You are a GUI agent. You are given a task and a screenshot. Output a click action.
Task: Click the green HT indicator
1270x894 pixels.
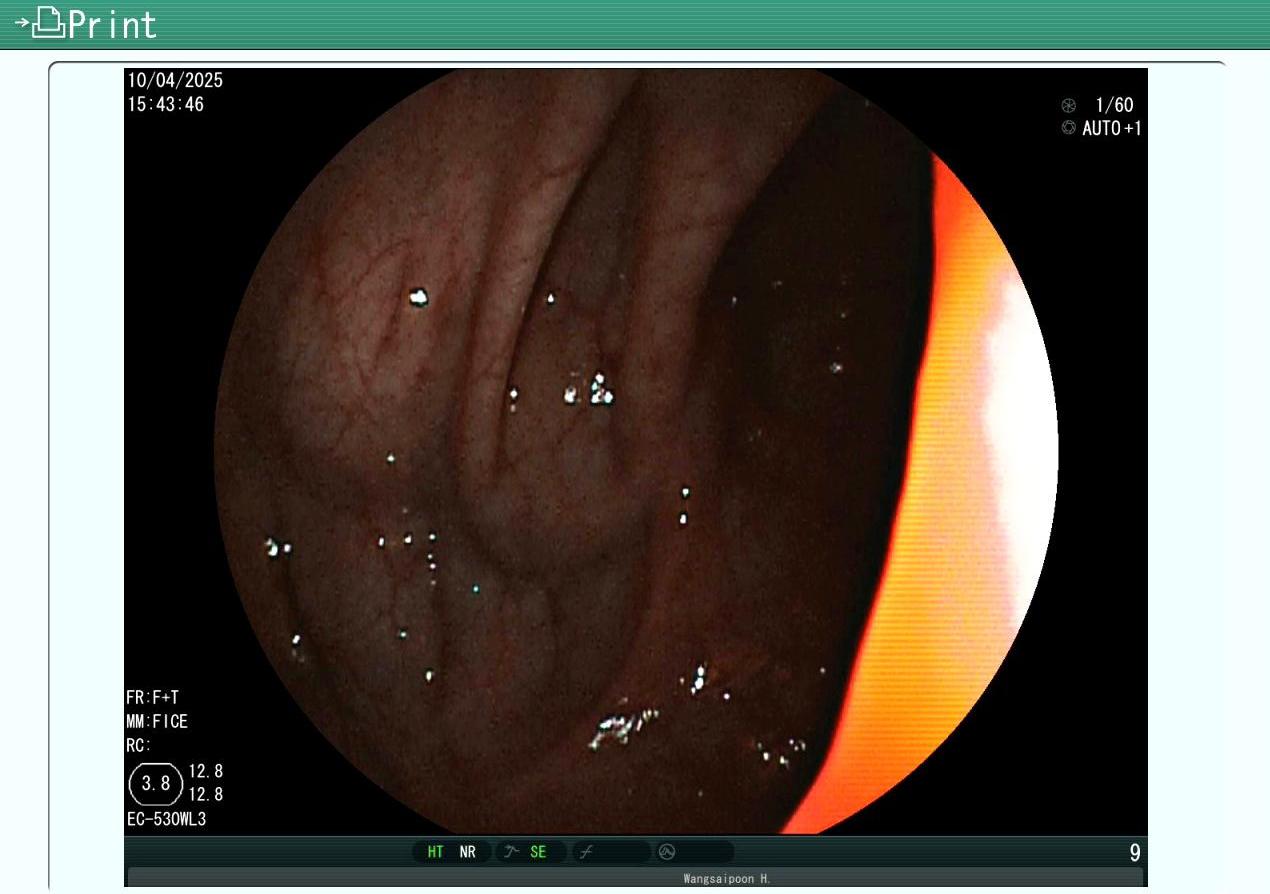click(x=436, y=852)
